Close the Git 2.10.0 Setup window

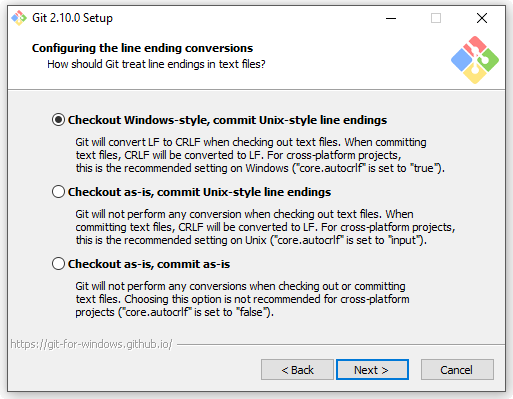(482, 18)
